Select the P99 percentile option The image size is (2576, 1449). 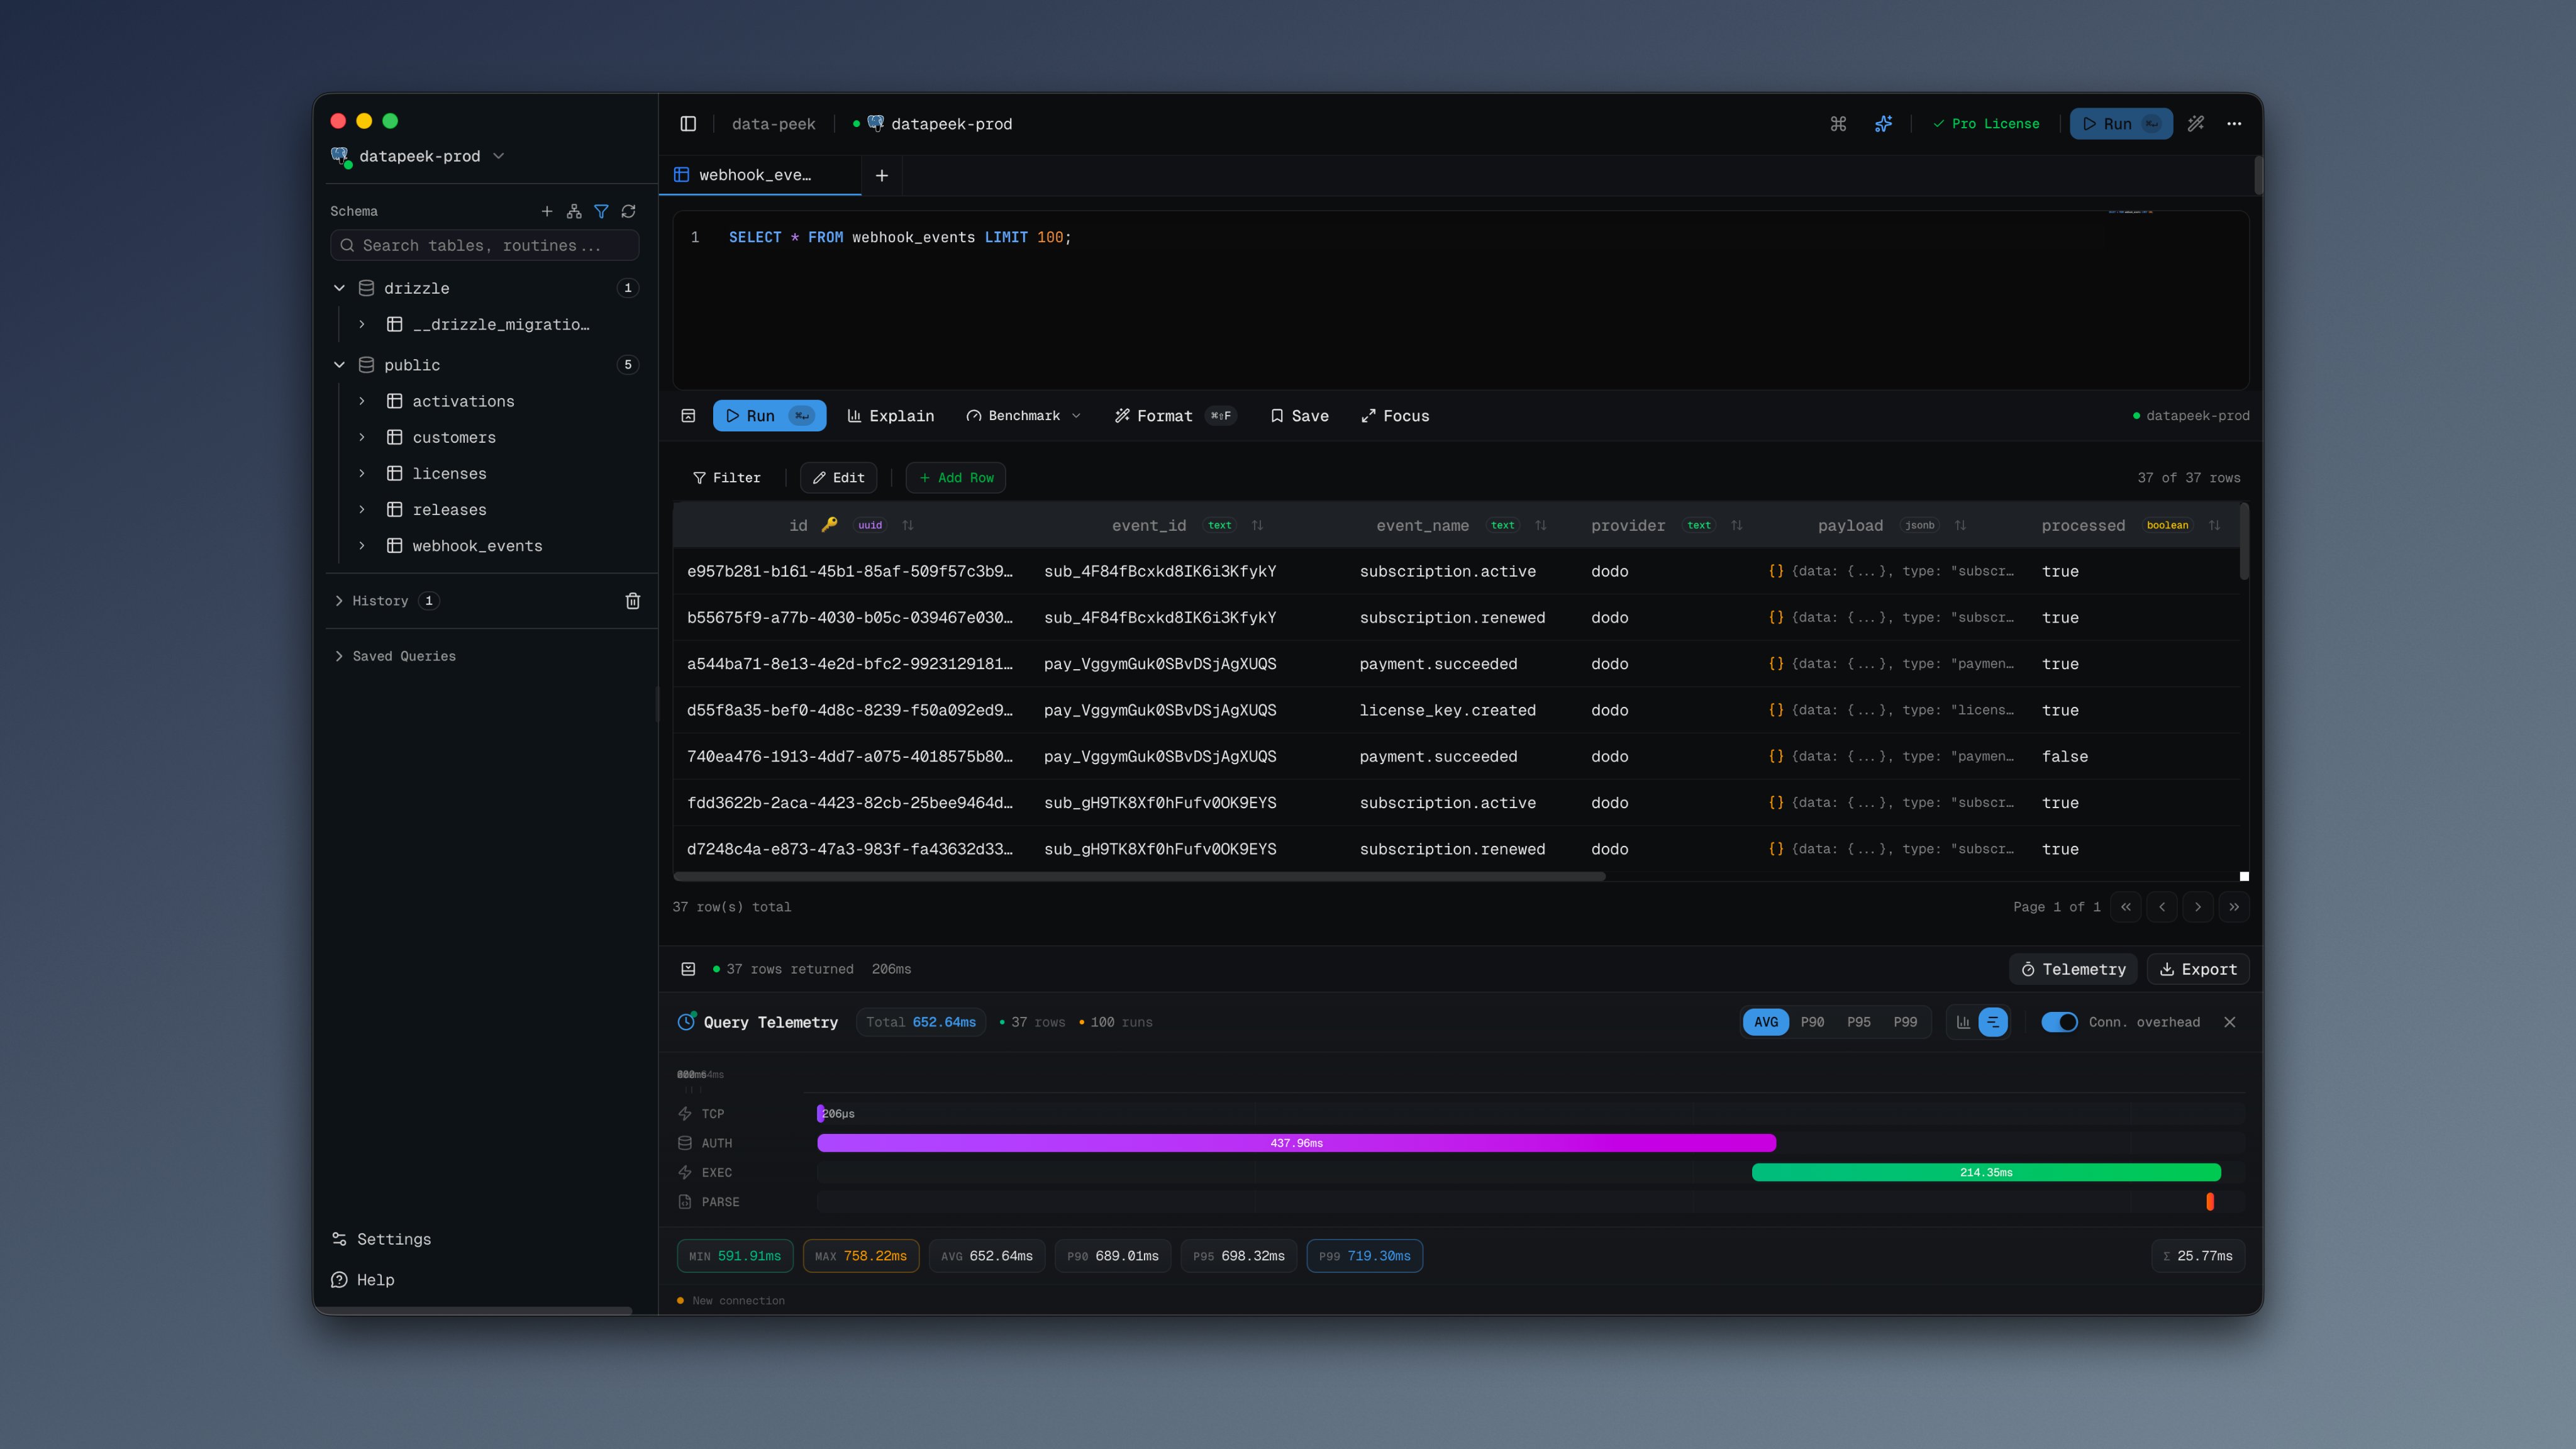pyautogui.click(x=1905, y=1022)
